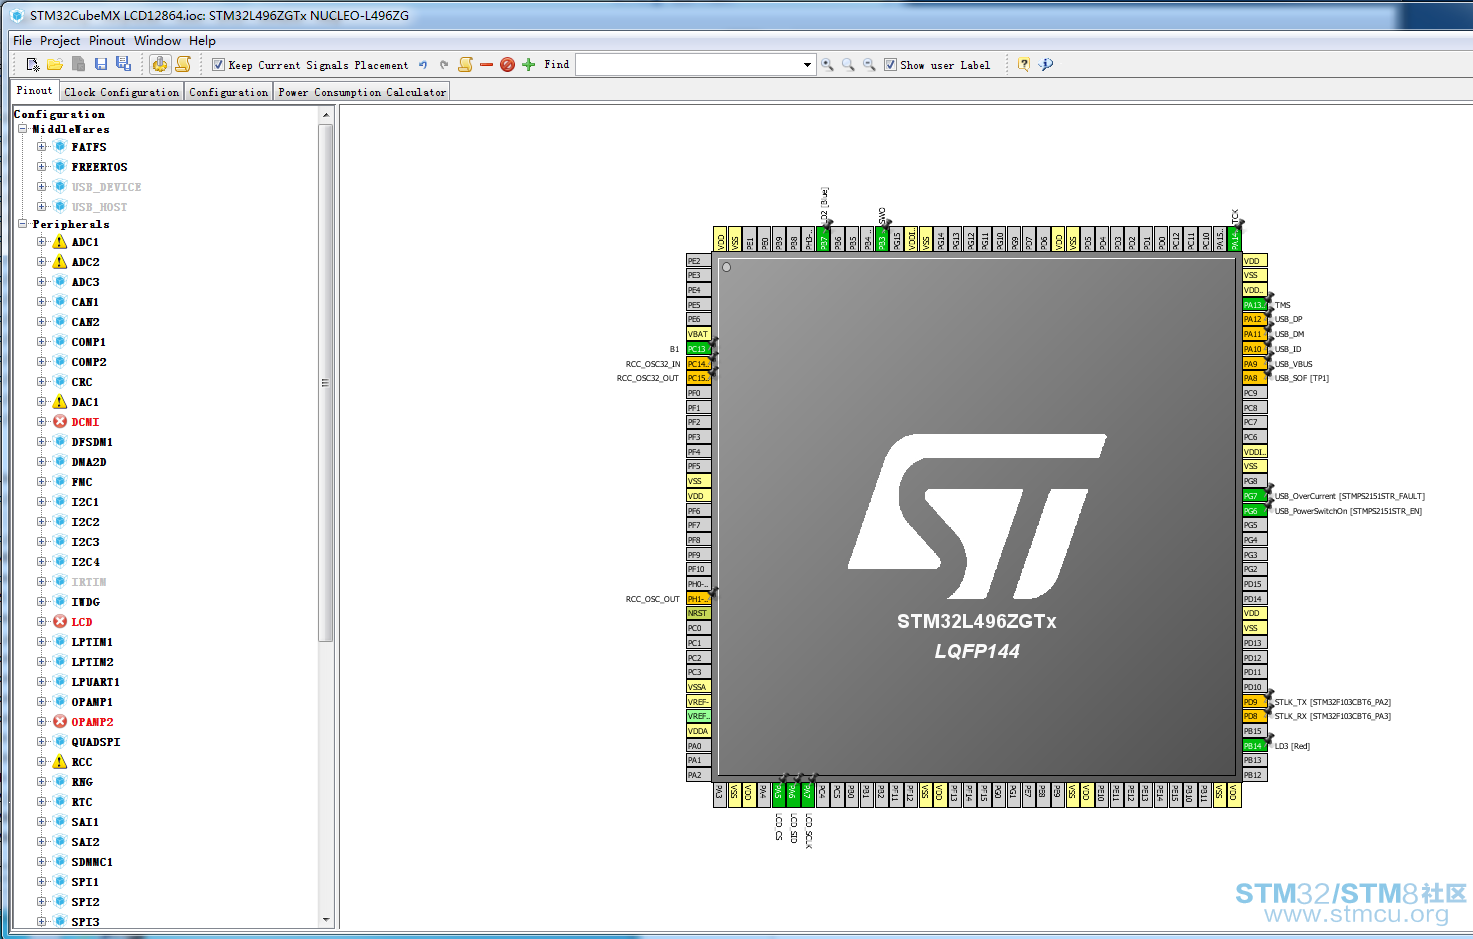Click the red error icon beside LCD
Viewport: 1473px width, 939px height.
(60, 622)
